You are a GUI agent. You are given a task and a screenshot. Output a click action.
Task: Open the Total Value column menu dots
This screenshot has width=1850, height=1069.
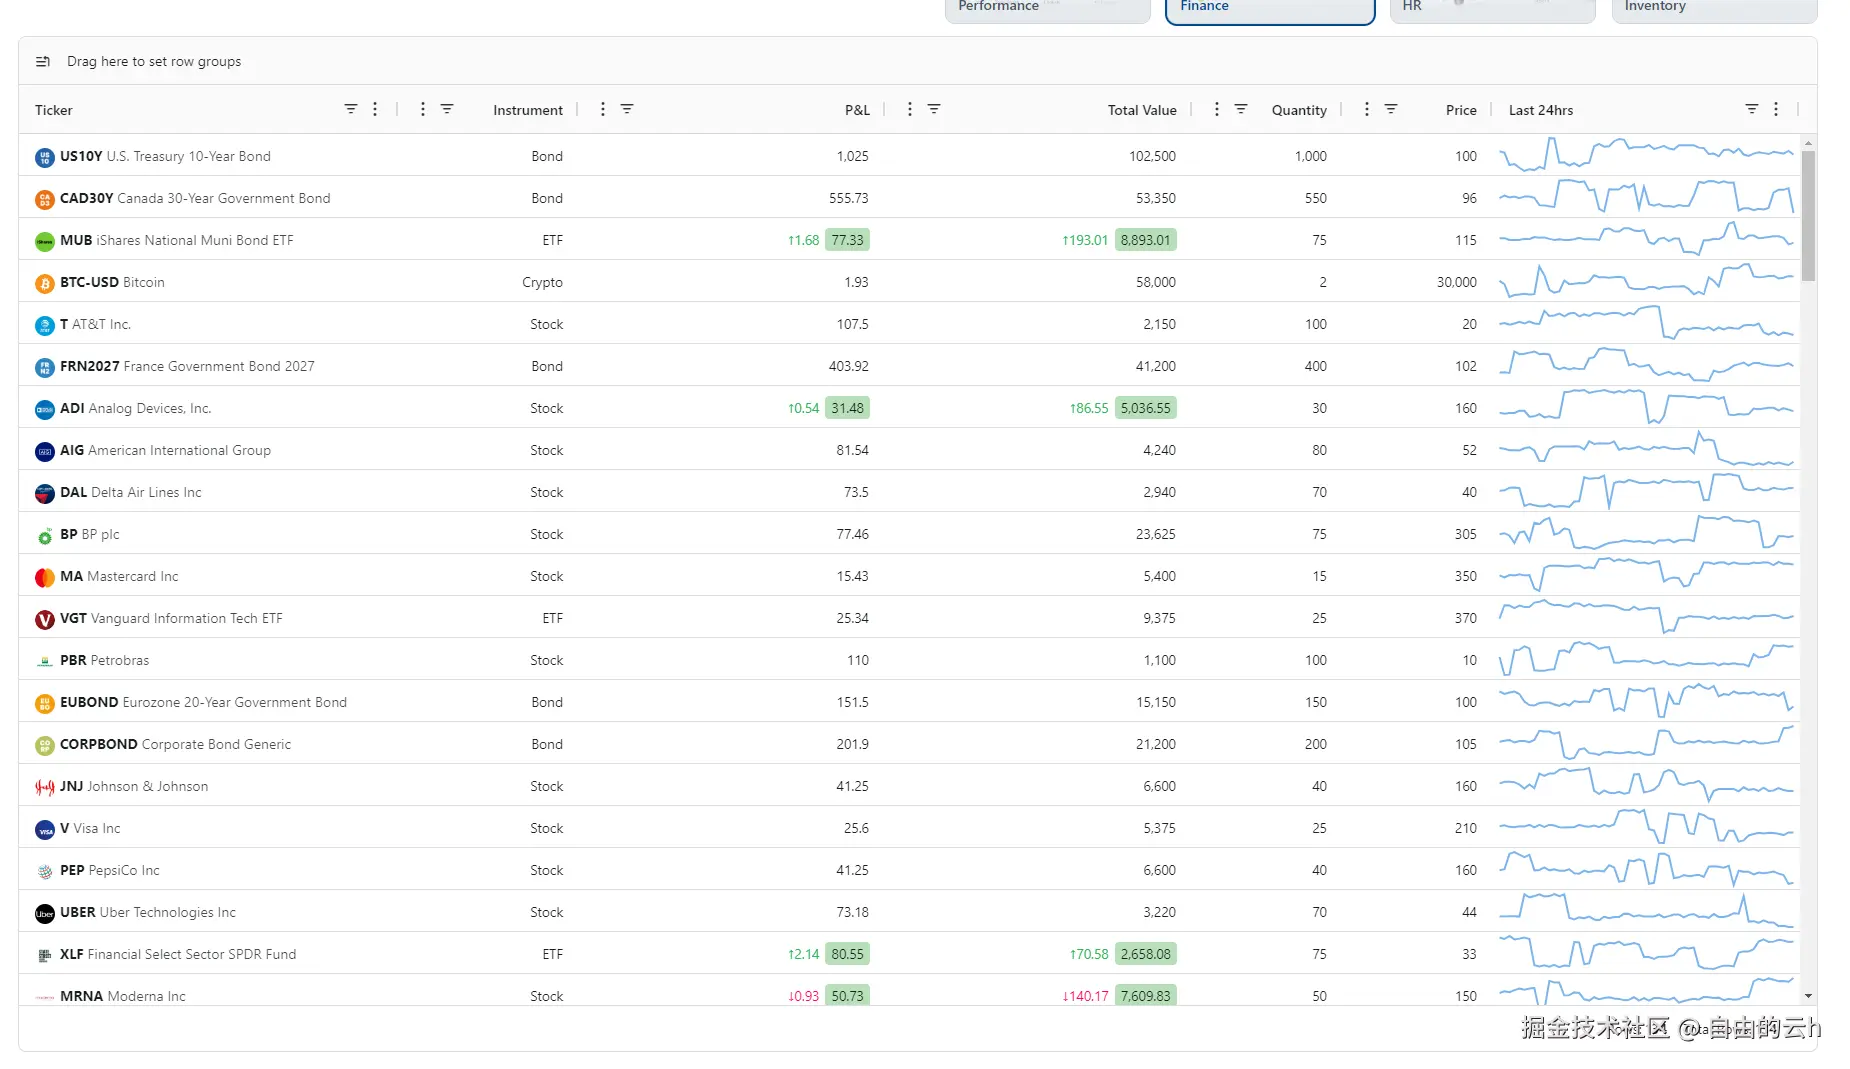pos(910,109)
